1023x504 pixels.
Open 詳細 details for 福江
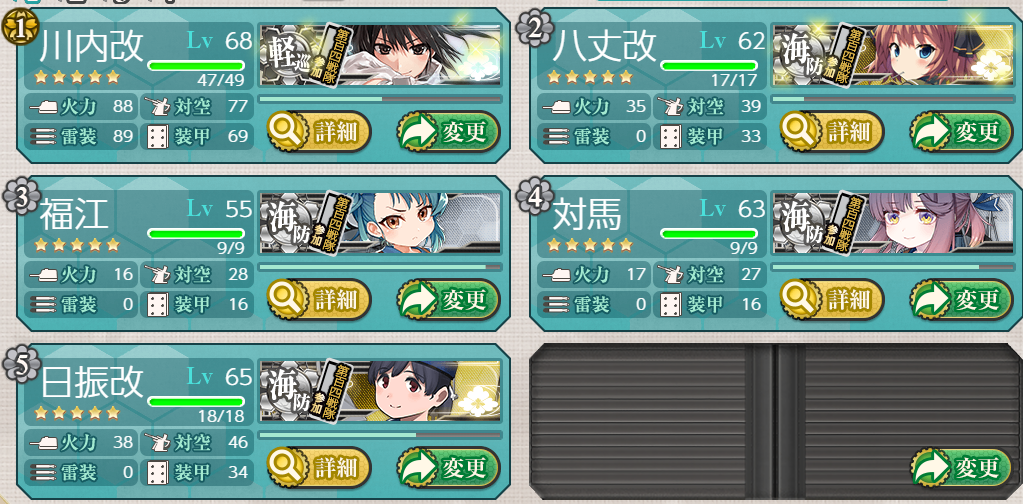coord(318,299)
